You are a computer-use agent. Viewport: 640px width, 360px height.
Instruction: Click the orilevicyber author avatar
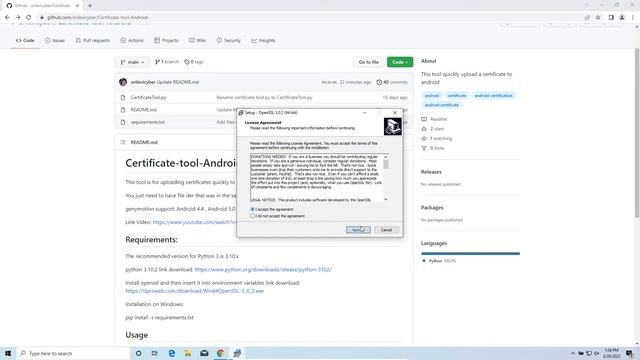[x=123, y=82]
